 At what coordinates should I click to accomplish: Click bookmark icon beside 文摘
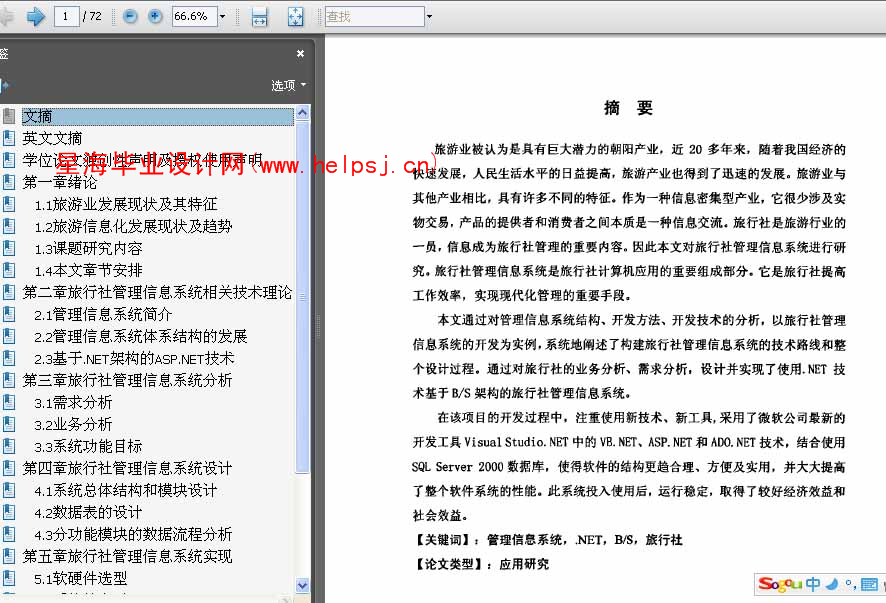[x=8, y=116]
